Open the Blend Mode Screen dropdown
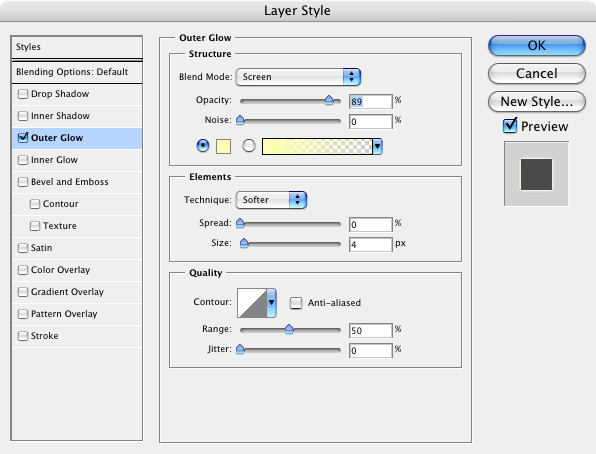596x454 pixels. (x=298, y=77)
